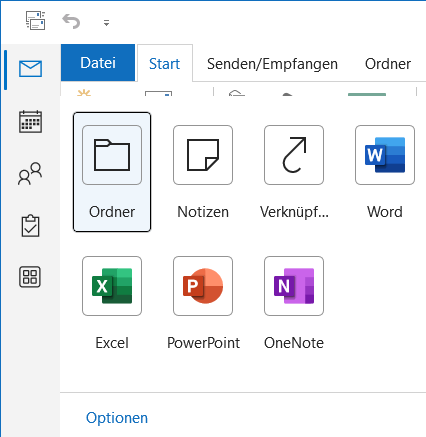Open the Tasks clipboard view

[x=30, y=226]
